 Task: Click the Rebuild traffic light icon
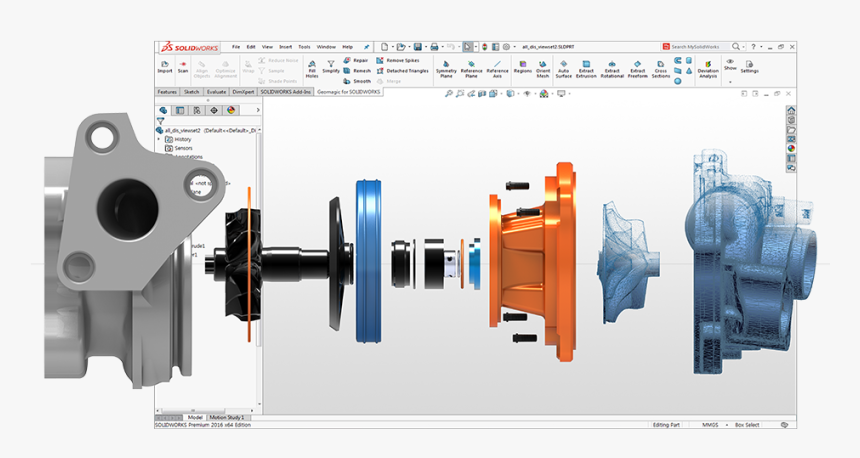[x=485, y=47]
